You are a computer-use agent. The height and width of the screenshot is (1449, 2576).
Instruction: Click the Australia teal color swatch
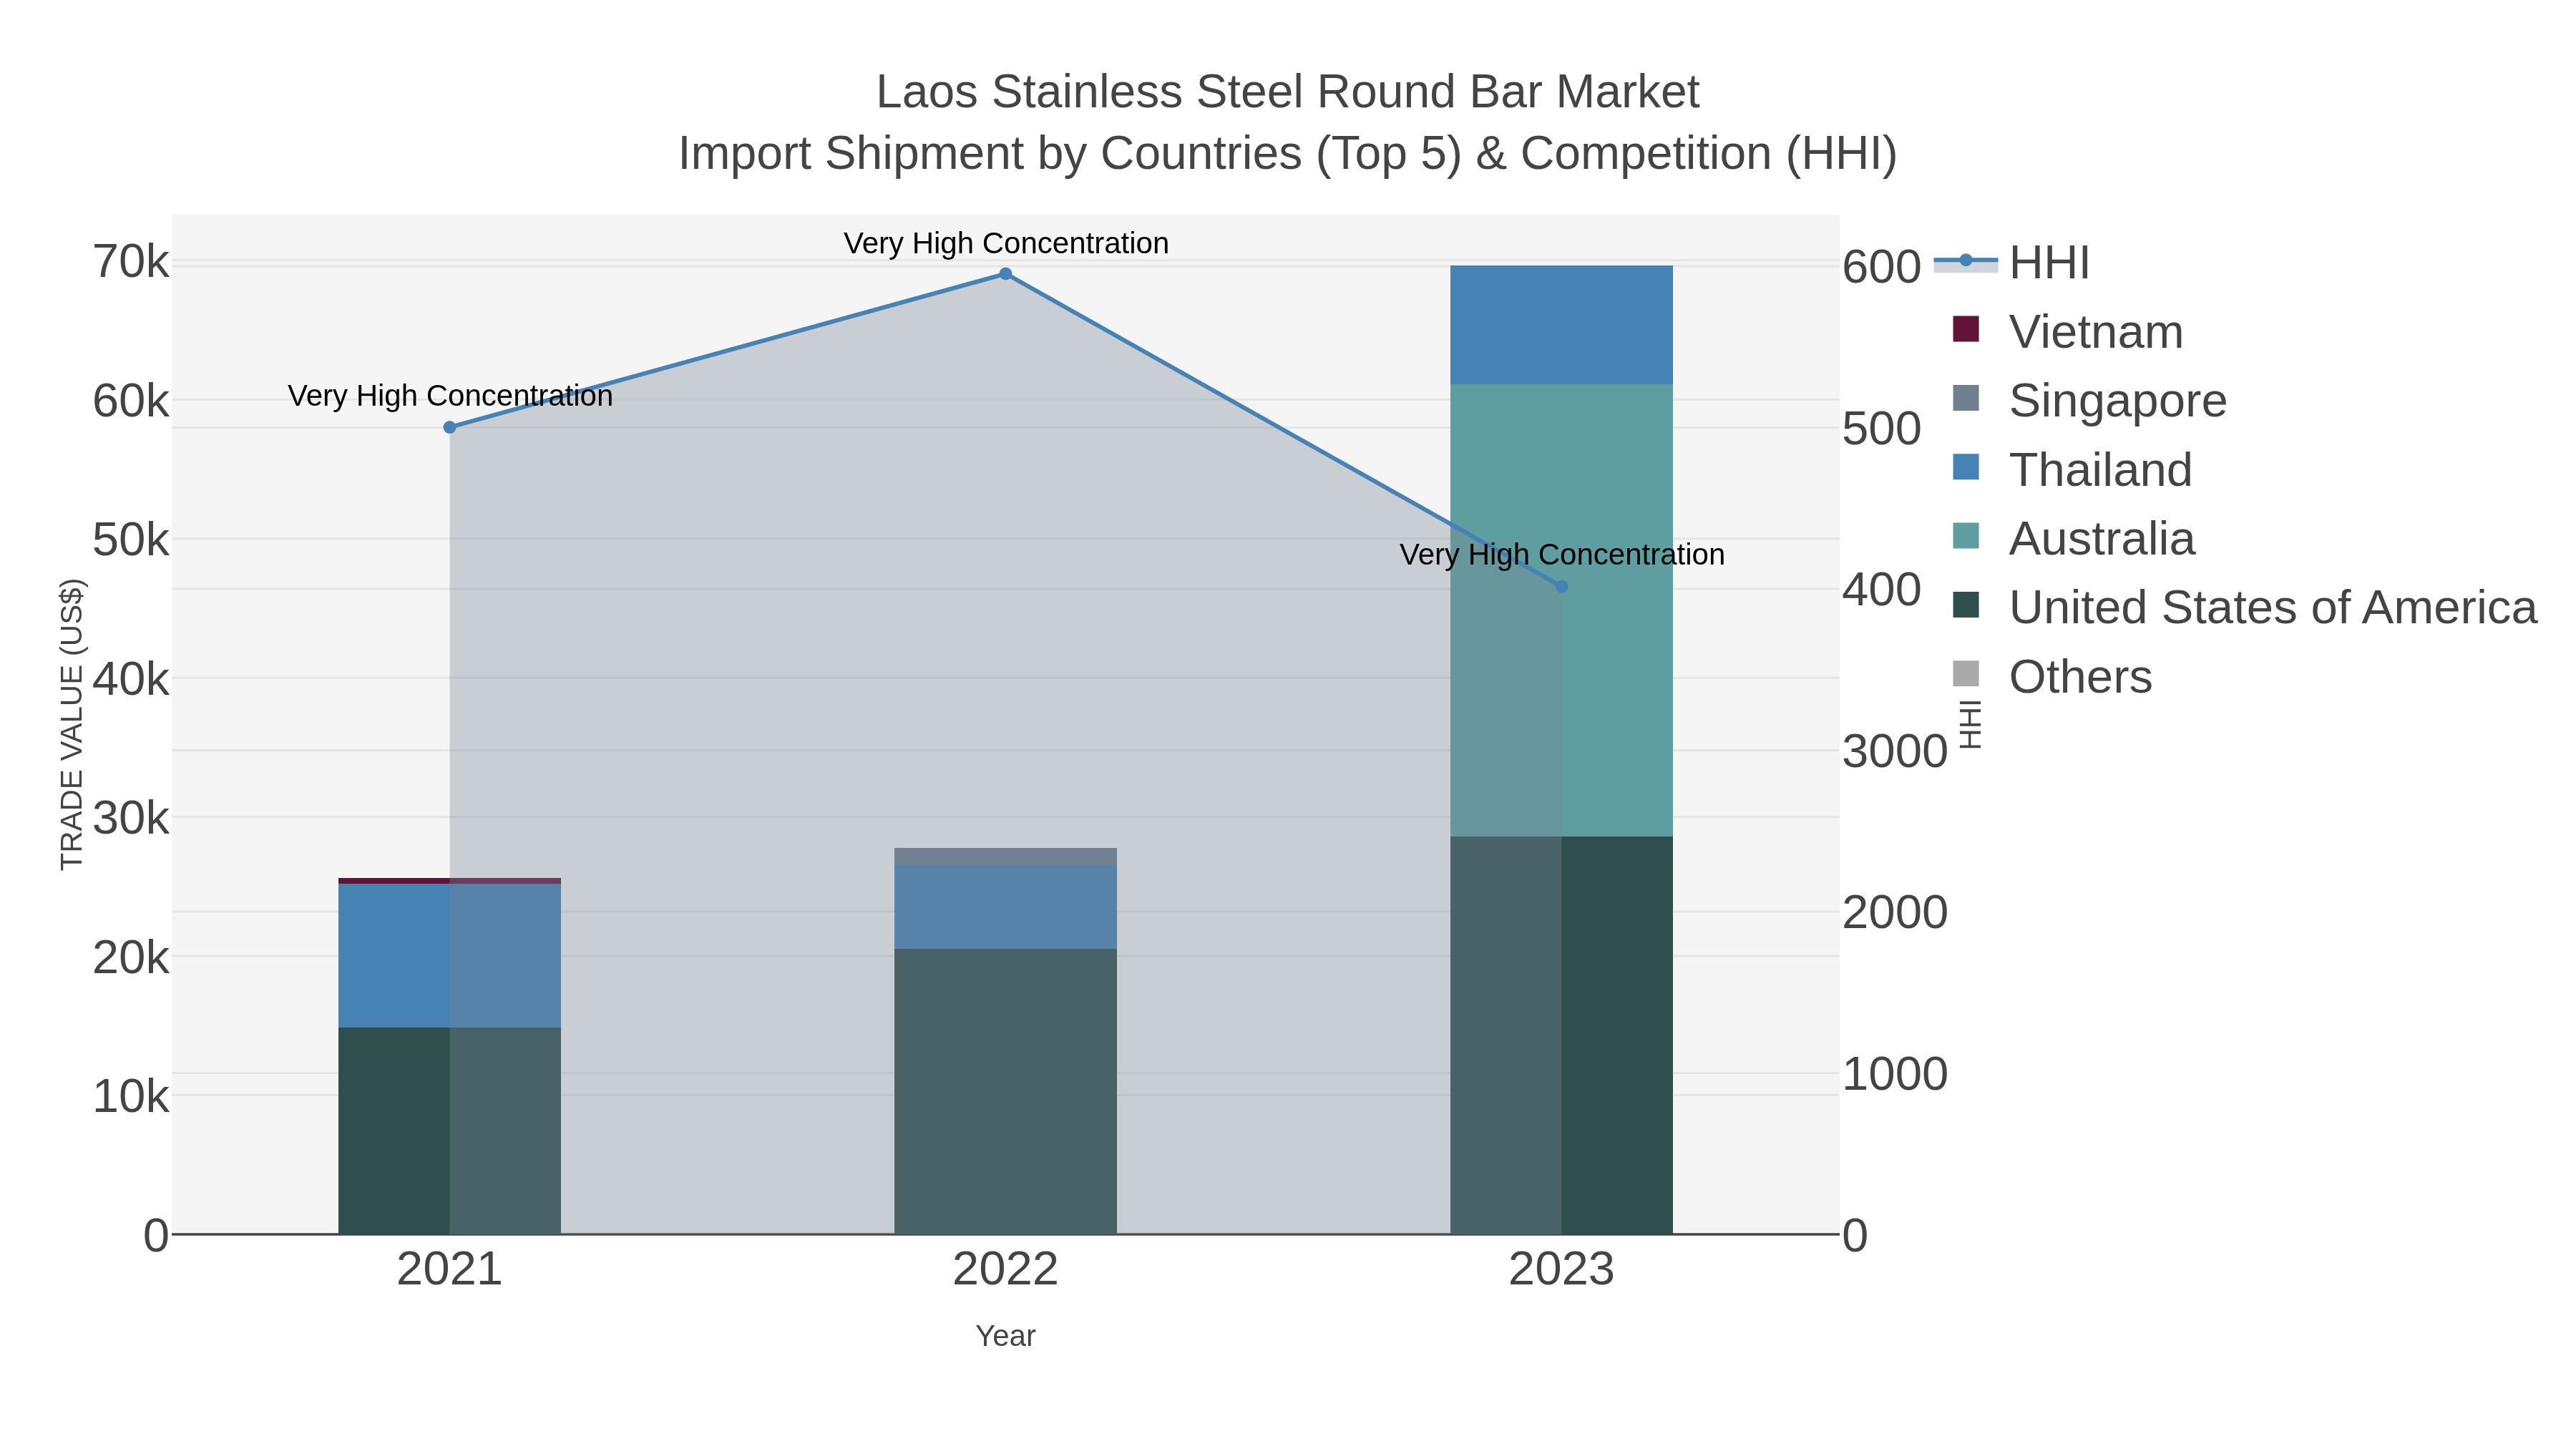click(1965, 536)
